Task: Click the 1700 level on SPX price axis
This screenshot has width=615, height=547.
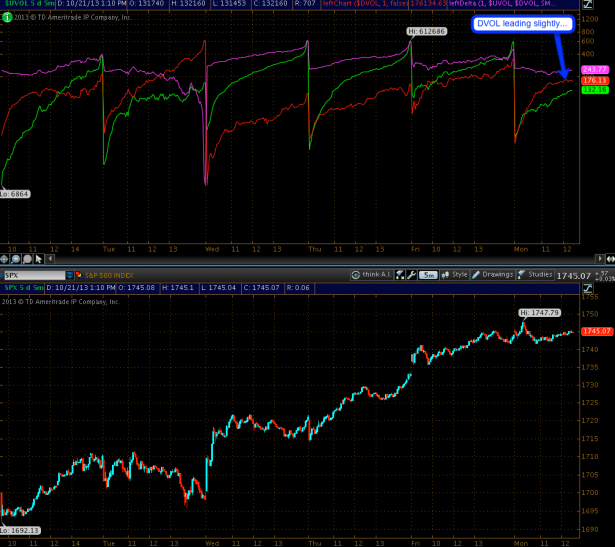Action: (590, 492)
